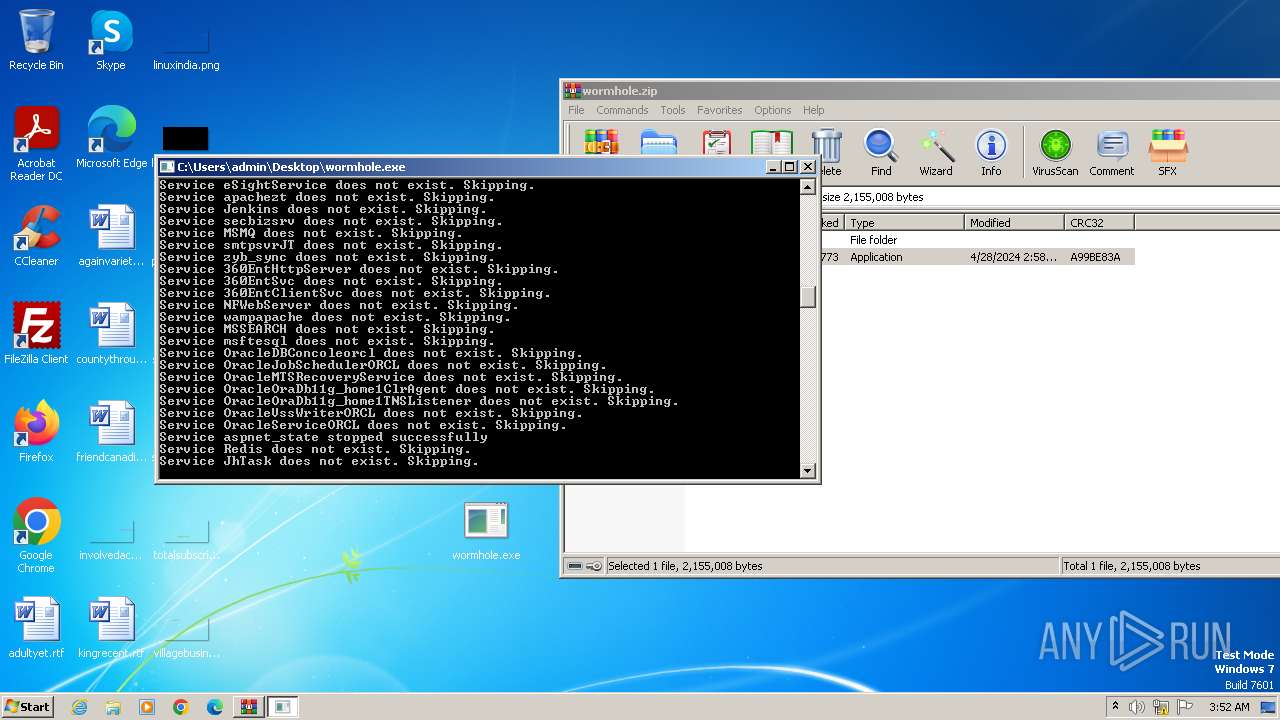This screenshot has height=720, width=1280.
Task: Click the Start button
Action: tap(28, 706)
